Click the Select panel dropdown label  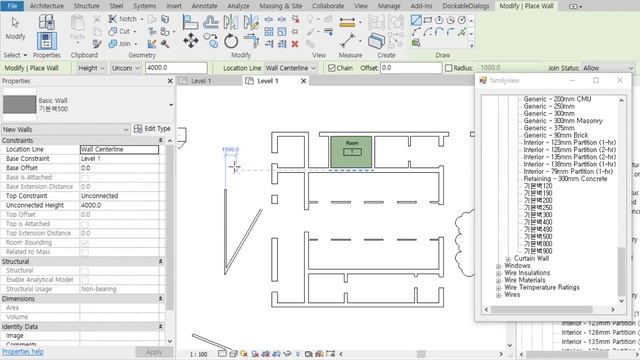click(x=15, y=55)
